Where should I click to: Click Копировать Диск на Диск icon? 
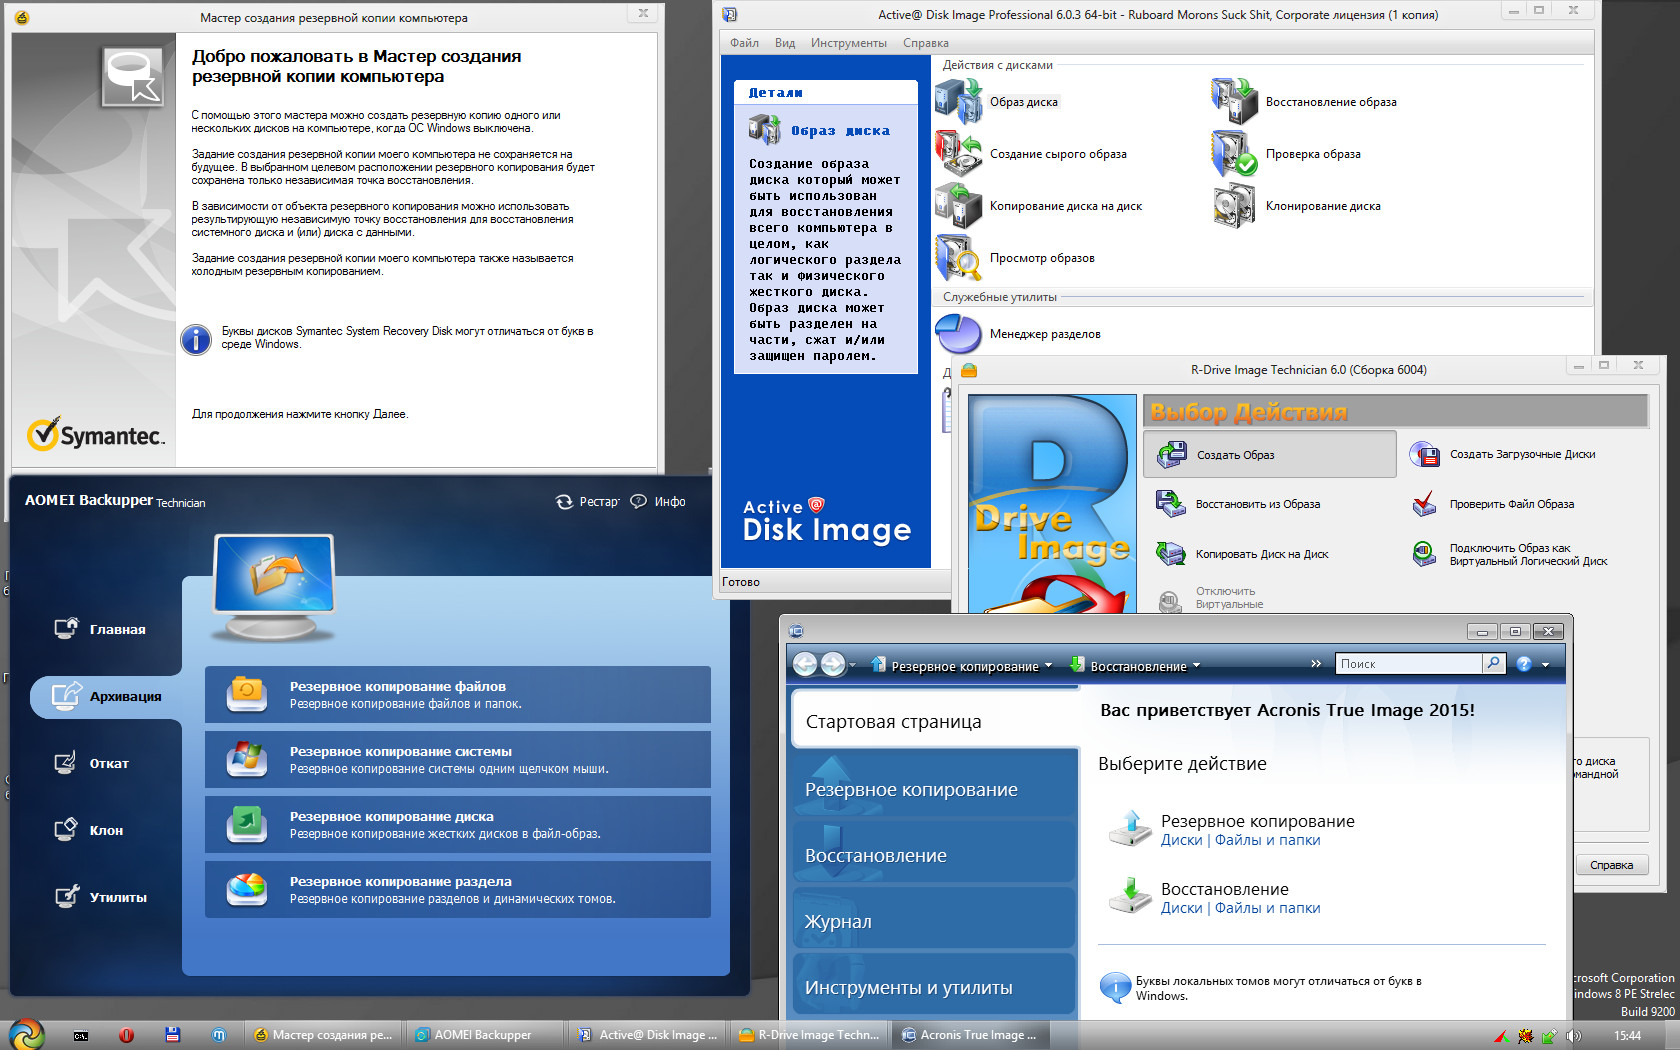[1171, 553]
